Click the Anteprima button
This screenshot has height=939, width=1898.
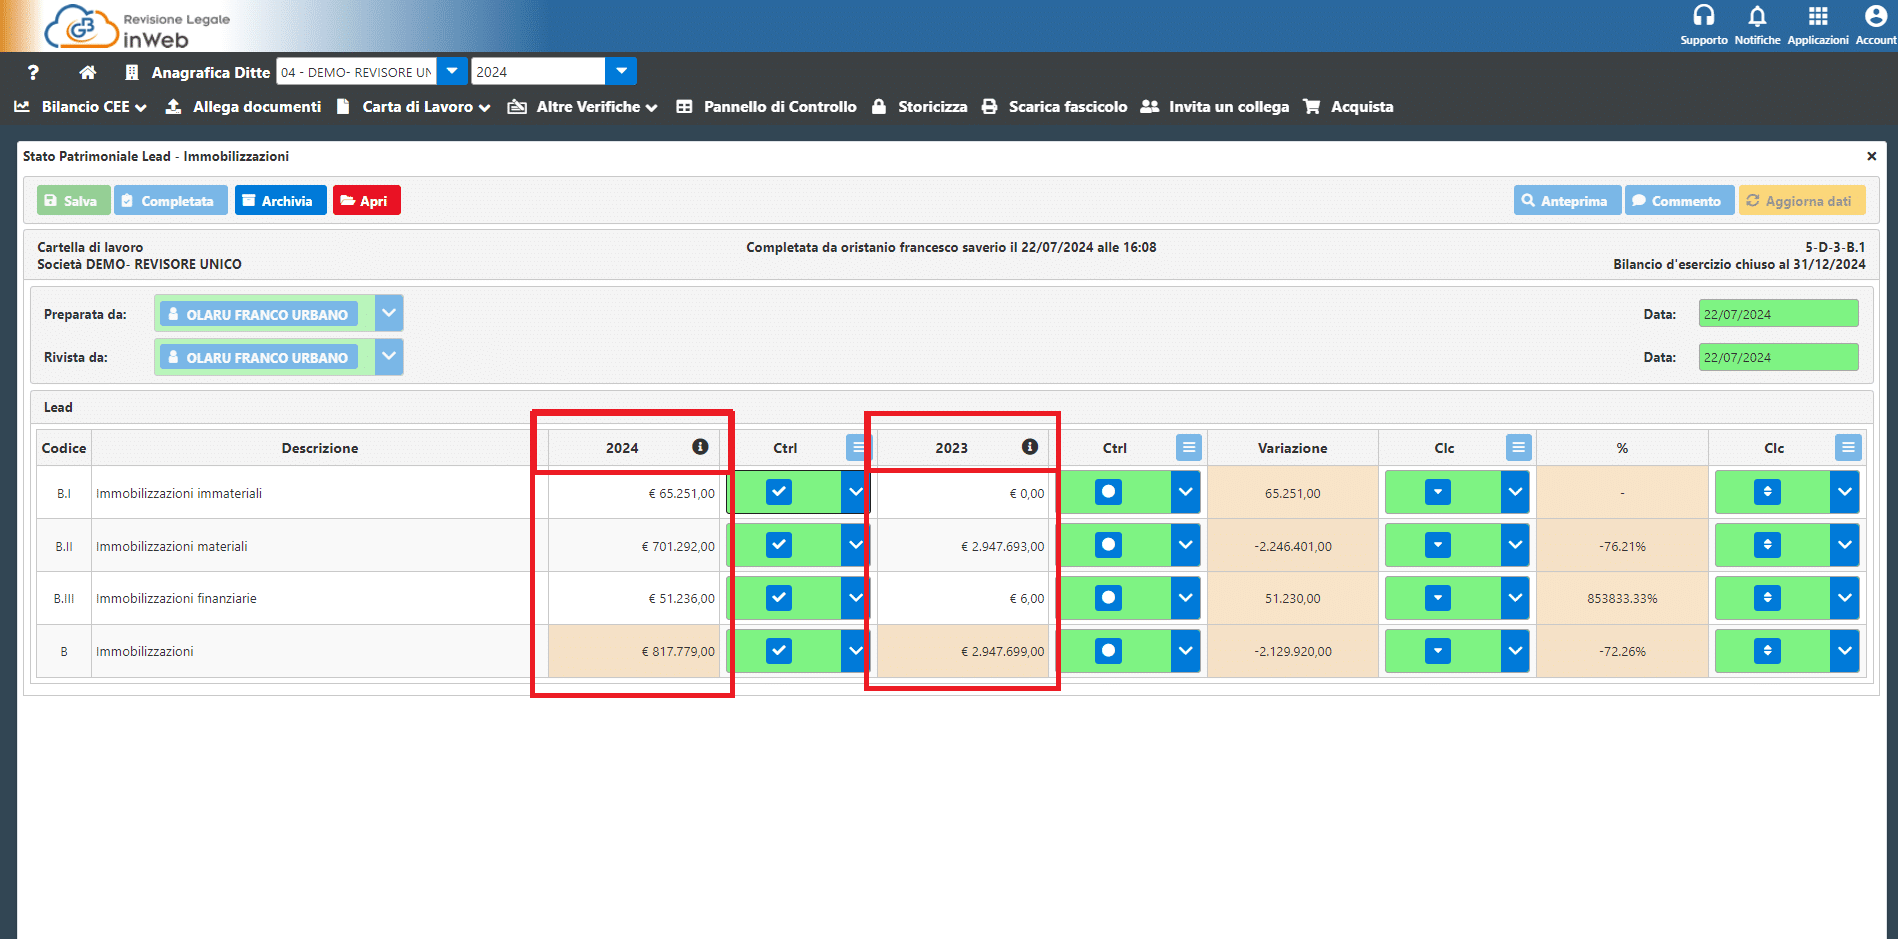pos(1566,201)
